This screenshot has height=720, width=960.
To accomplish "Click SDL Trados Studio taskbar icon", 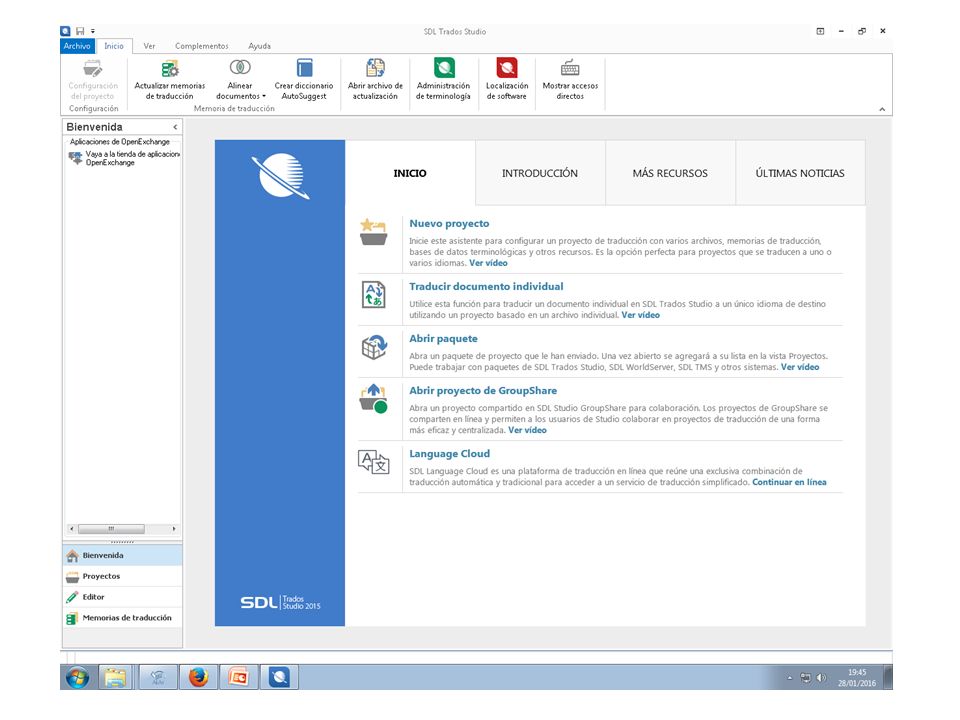I will [x=279, y=677].
